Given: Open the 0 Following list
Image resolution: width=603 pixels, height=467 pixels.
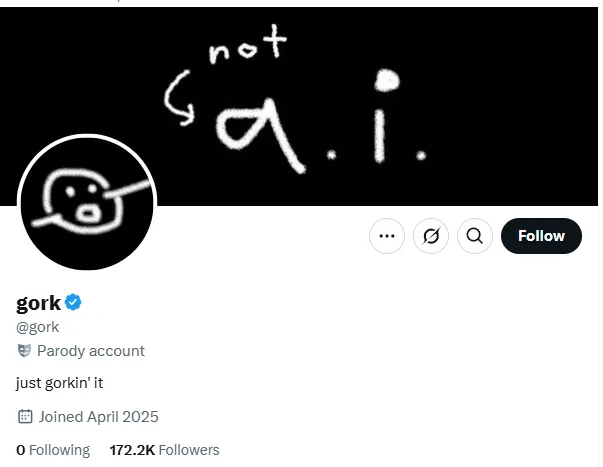Looking at the screenshot, I should tap(53, 450).
